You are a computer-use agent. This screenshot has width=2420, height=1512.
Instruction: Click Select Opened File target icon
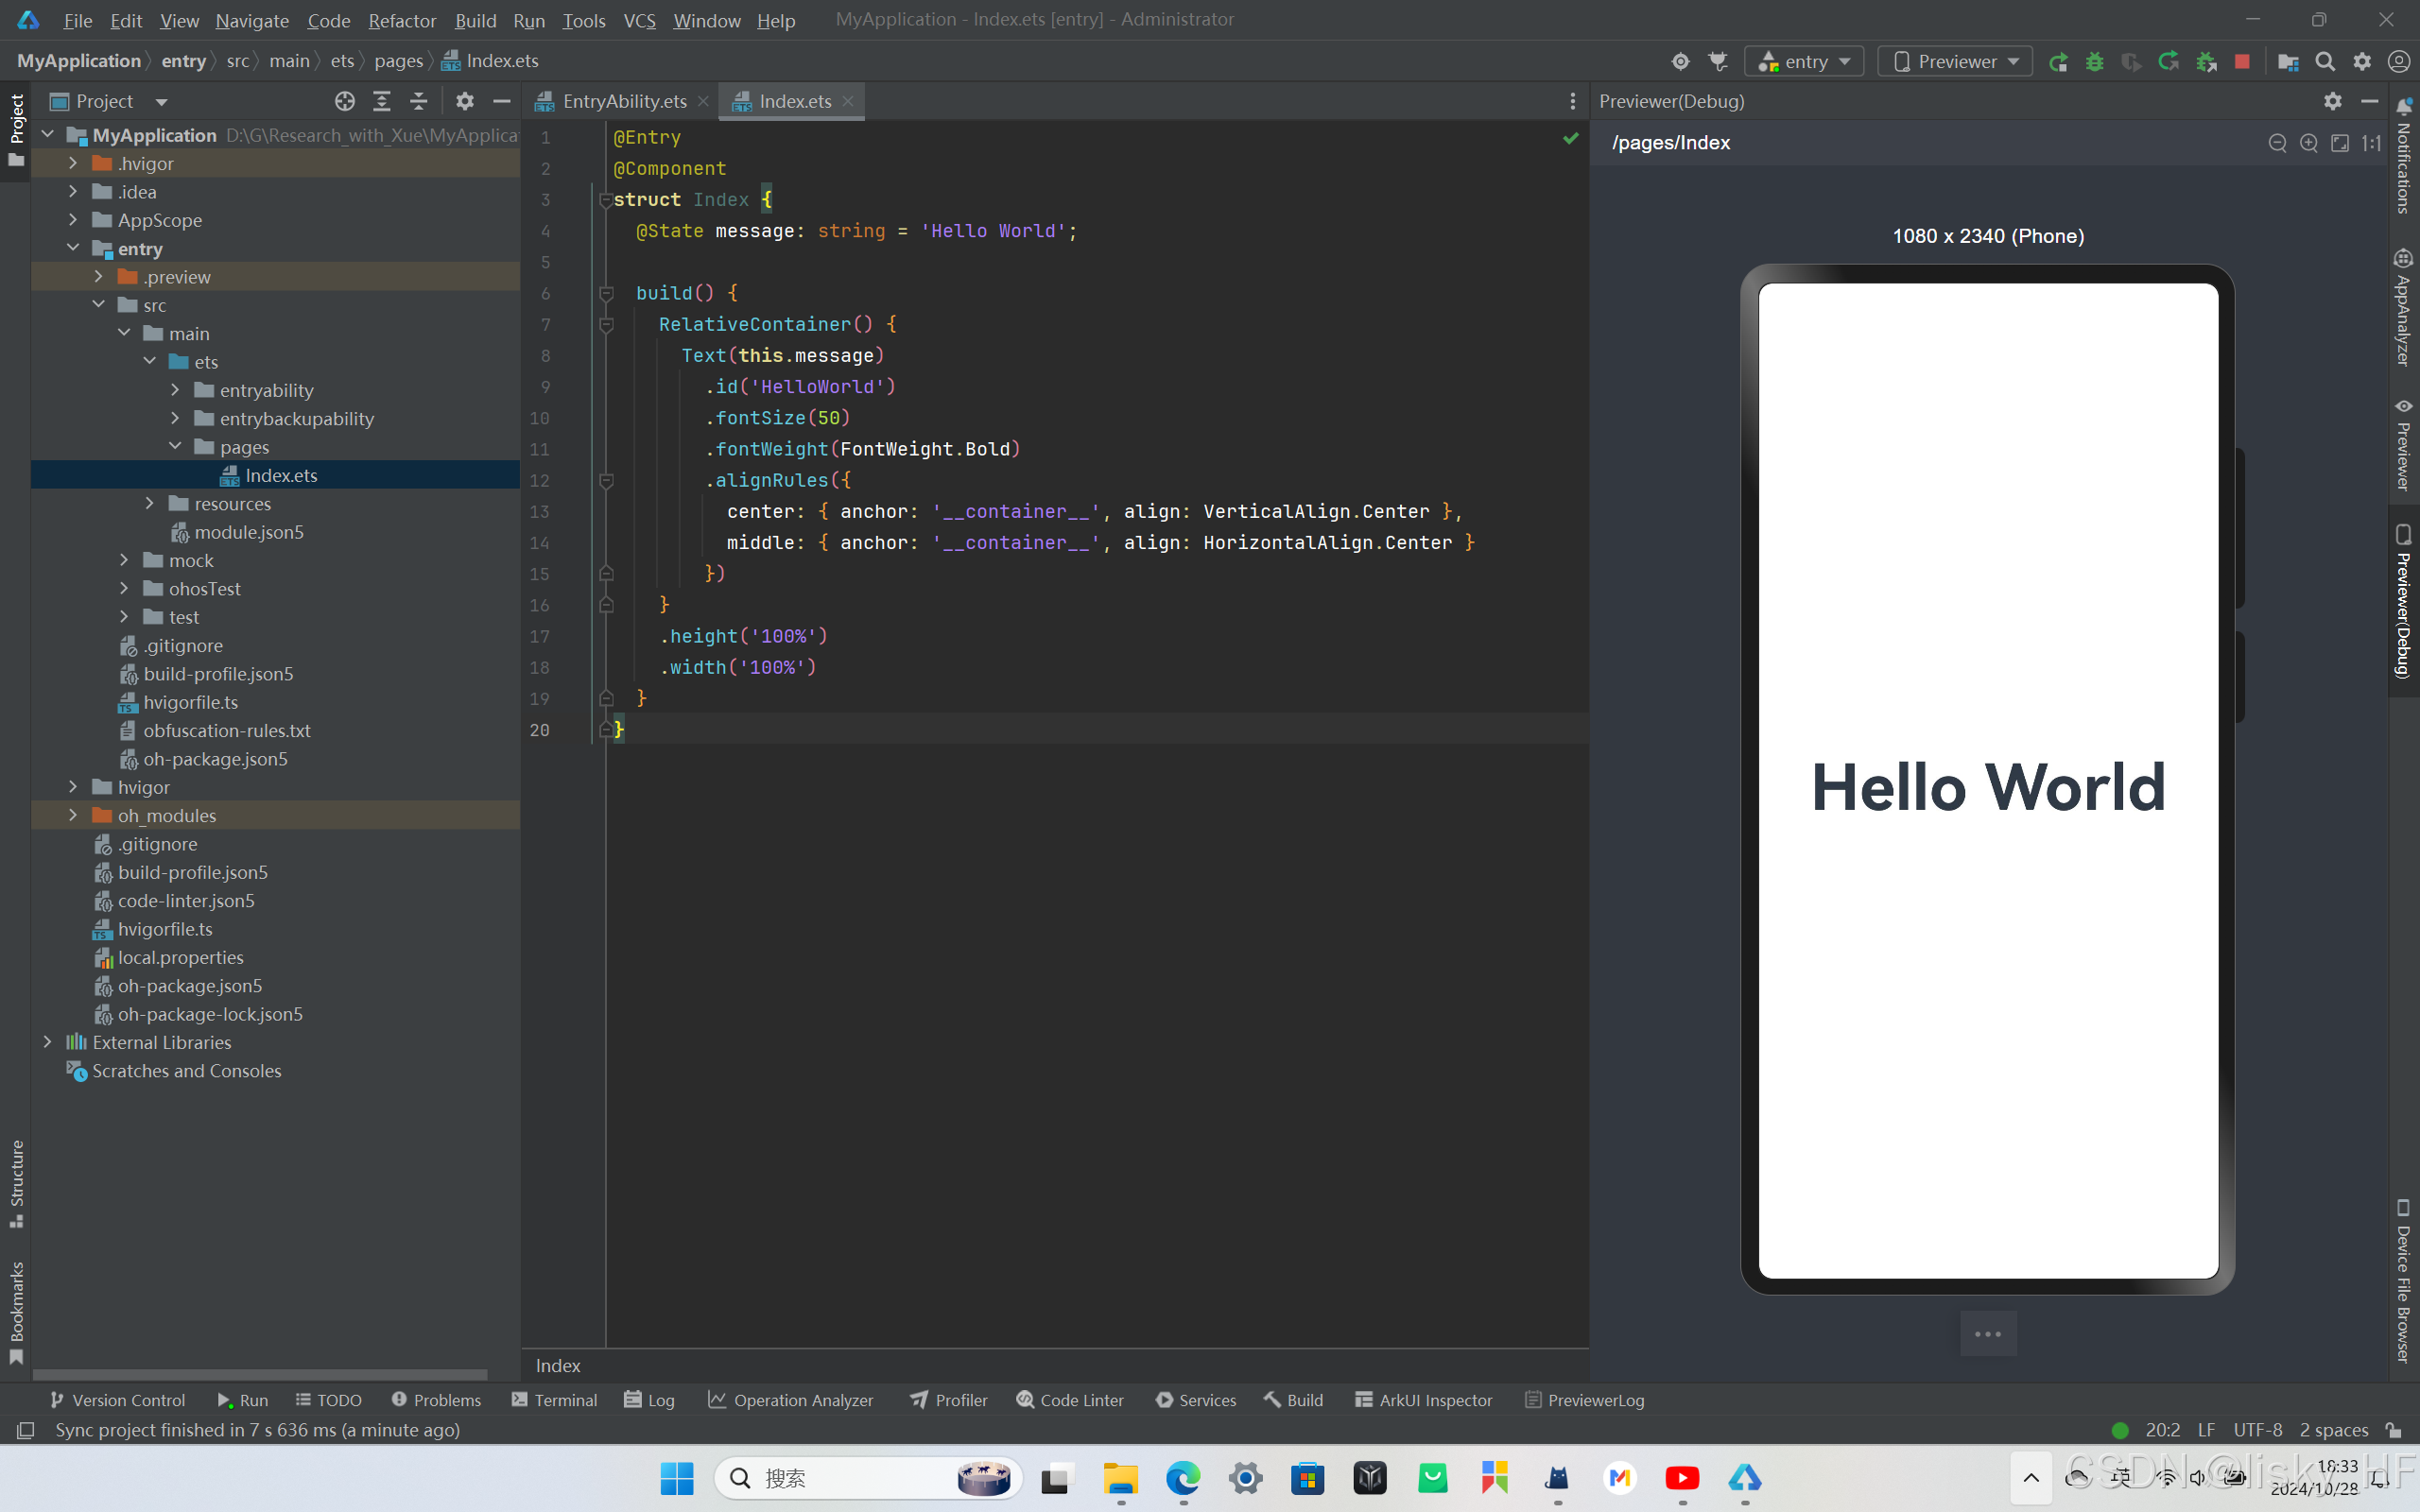[345, 101]
